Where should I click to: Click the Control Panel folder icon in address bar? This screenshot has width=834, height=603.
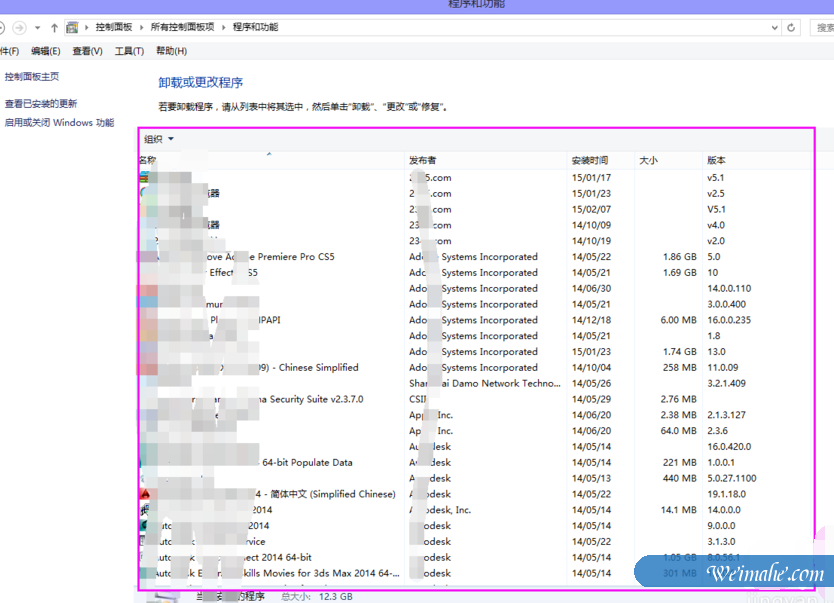coord(71,27)
